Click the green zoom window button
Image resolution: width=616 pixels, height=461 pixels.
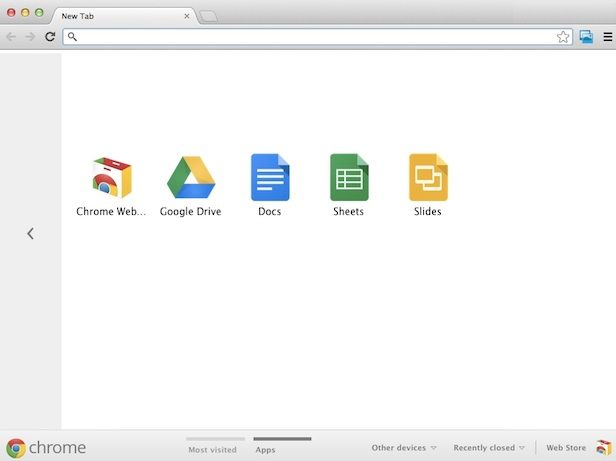pyautogui.click(x=39, y=13)
